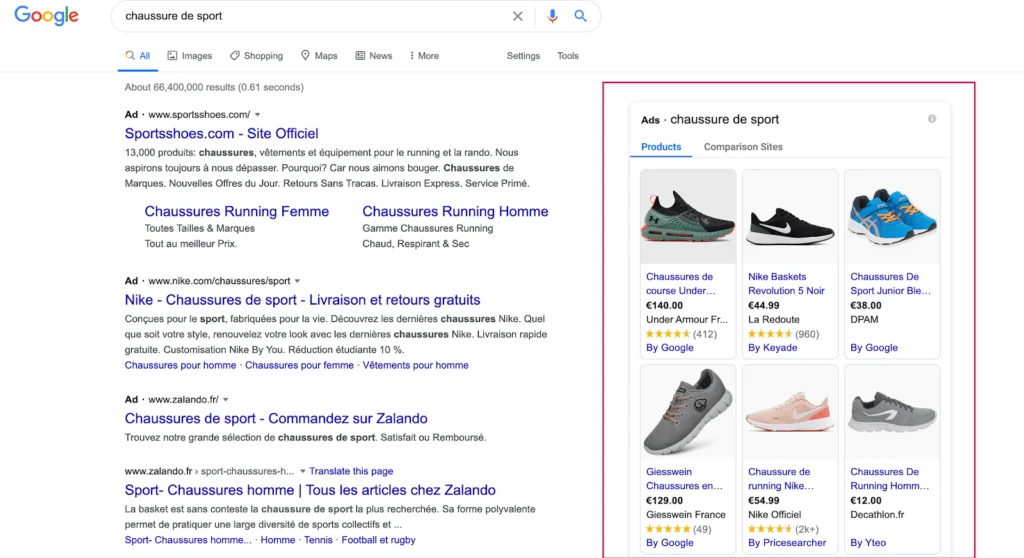Click the pink Nike running shoe image
Screen dimensions: 1024x558
pos(790,411)
